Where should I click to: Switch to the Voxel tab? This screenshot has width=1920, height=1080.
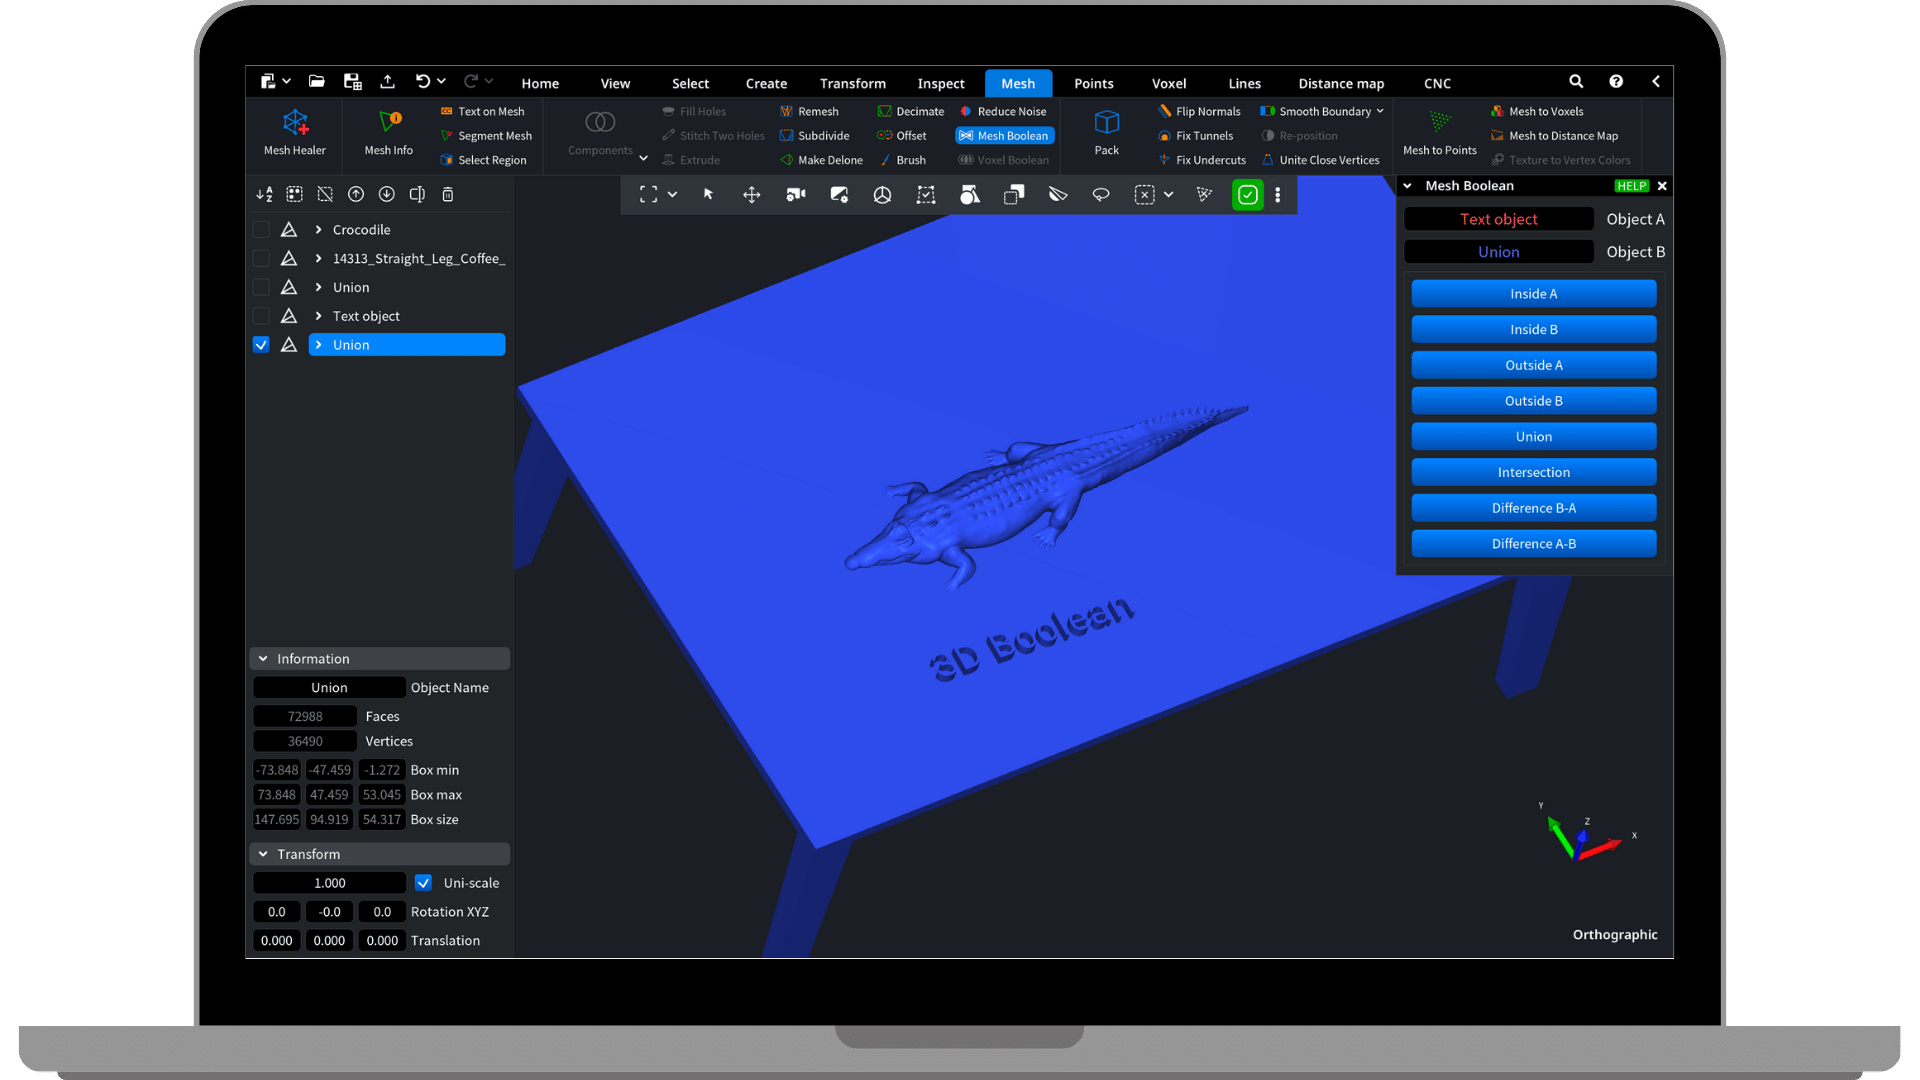1168,83
